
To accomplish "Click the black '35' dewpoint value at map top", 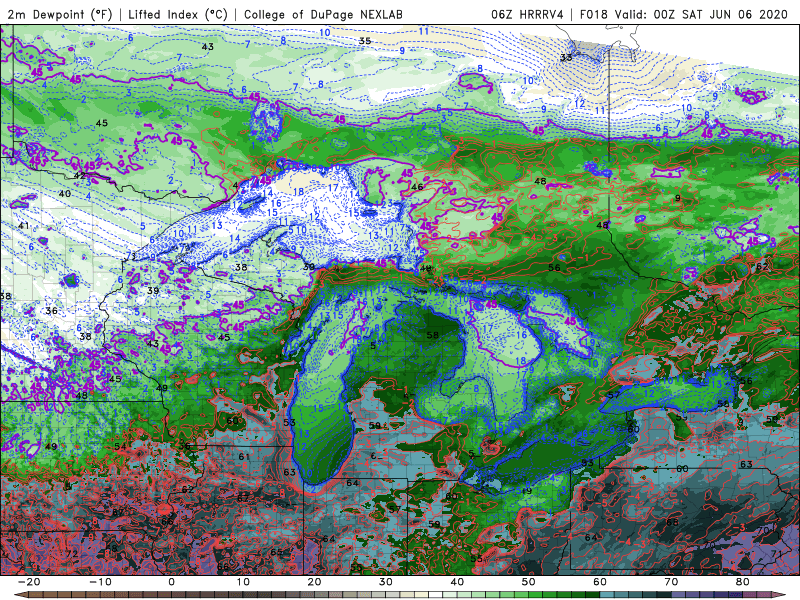I will click(x=365, y=41).
